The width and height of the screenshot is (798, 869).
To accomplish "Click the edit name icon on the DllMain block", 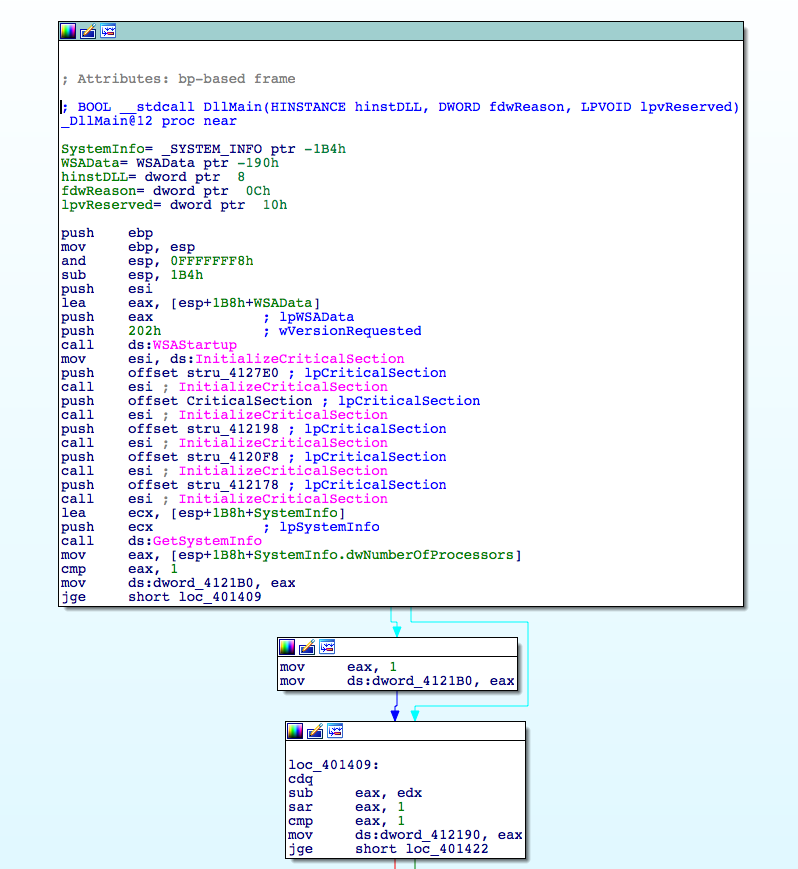I will click(x=88, y=31).
